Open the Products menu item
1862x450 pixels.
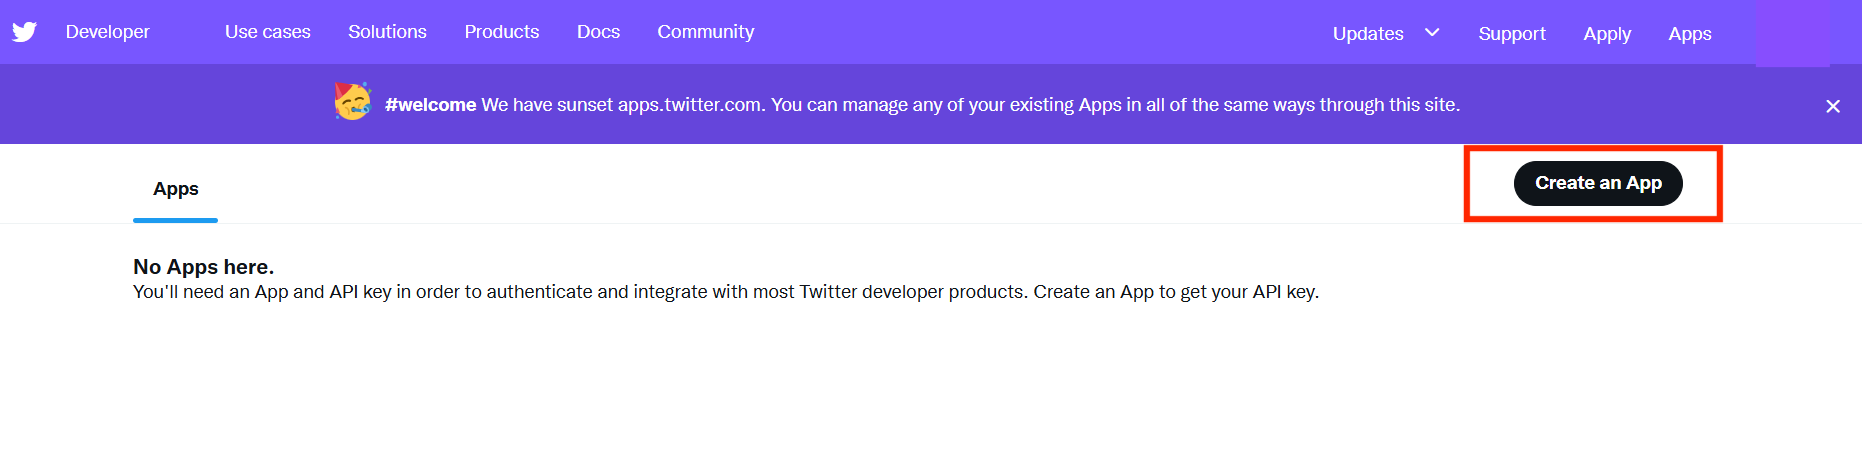tap(501, 32)
